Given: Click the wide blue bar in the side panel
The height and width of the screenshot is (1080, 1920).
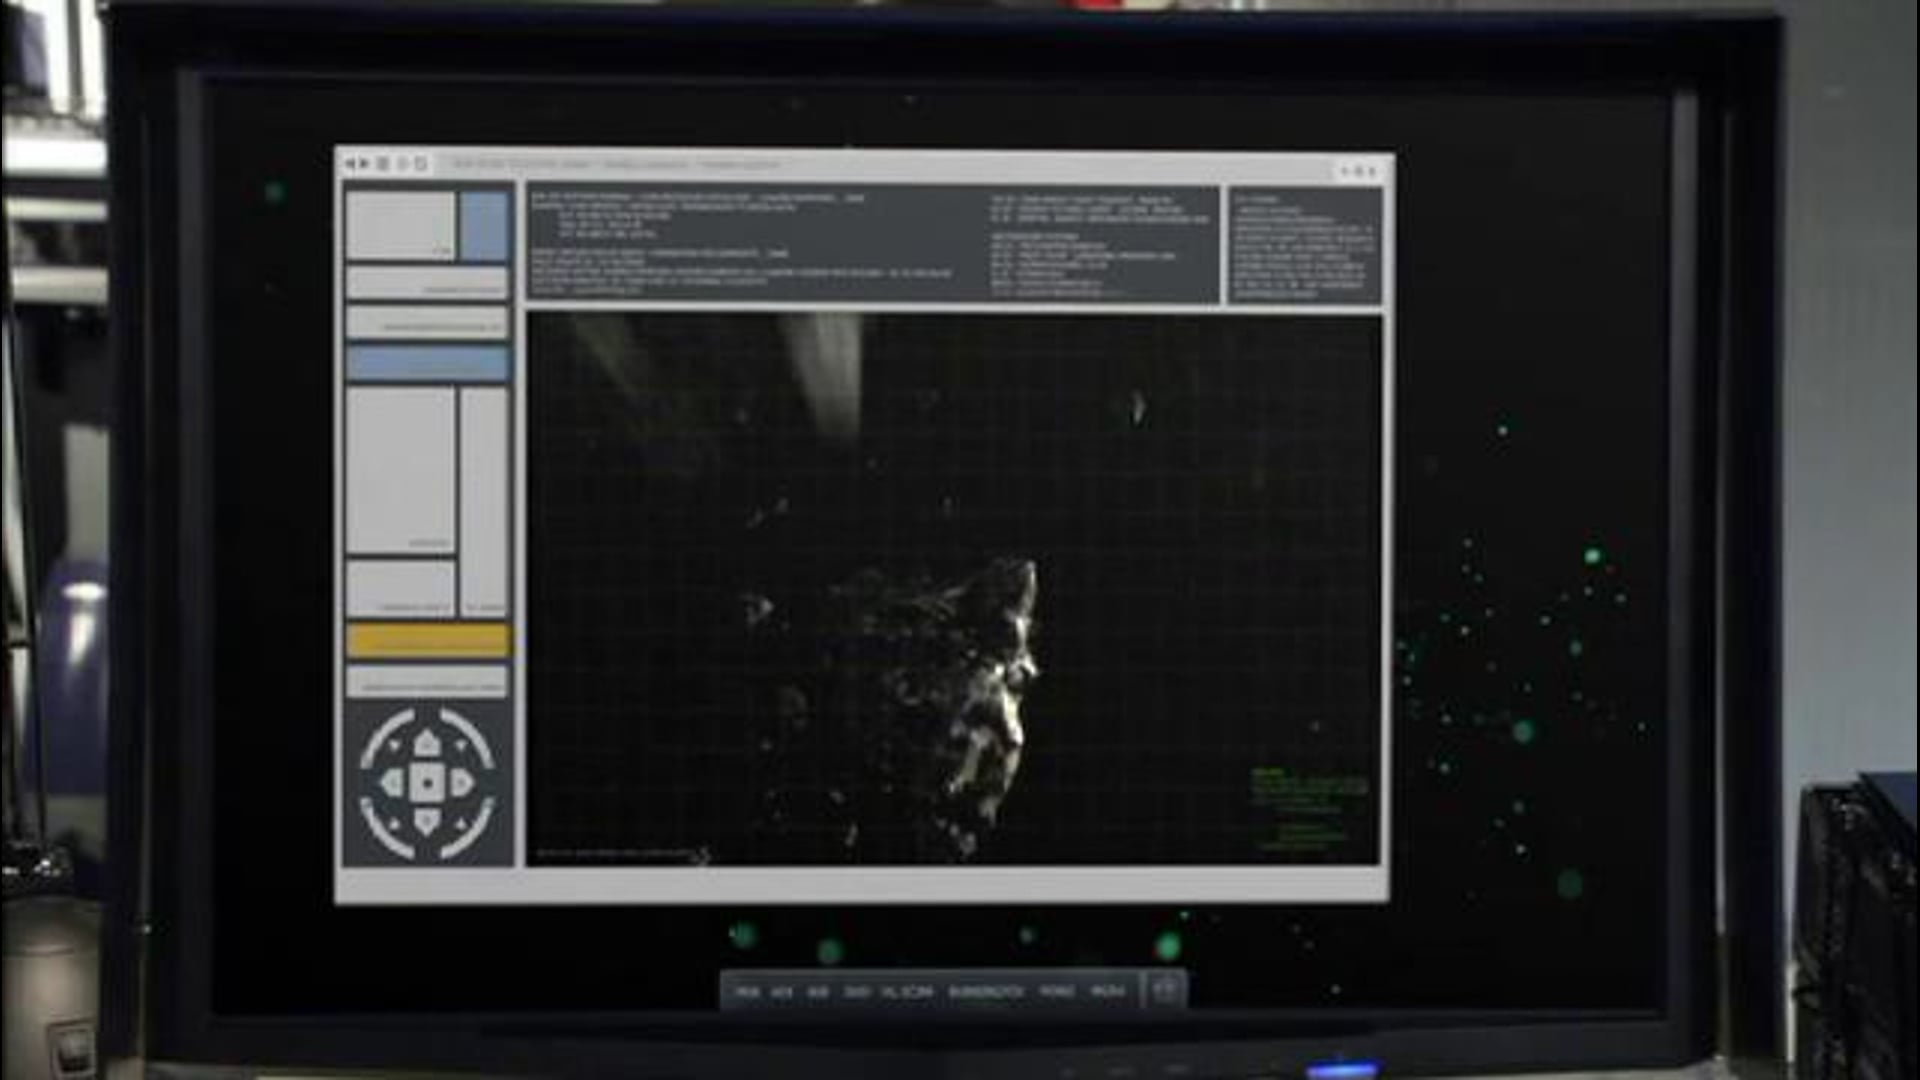Looking at the screenshot, I should [428, 363].
